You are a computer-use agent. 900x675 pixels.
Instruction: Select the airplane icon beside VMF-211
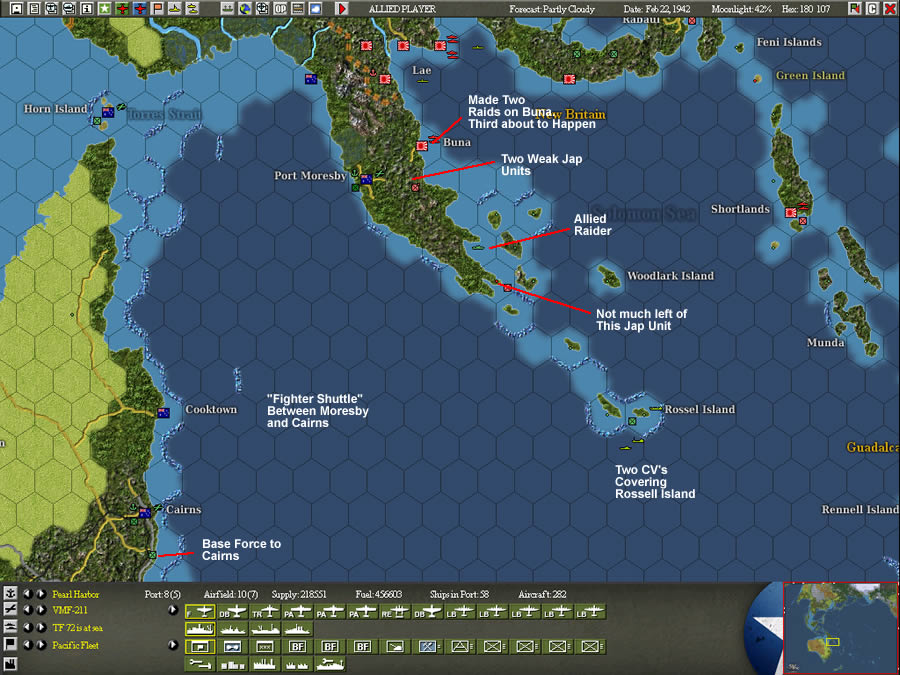10,610
